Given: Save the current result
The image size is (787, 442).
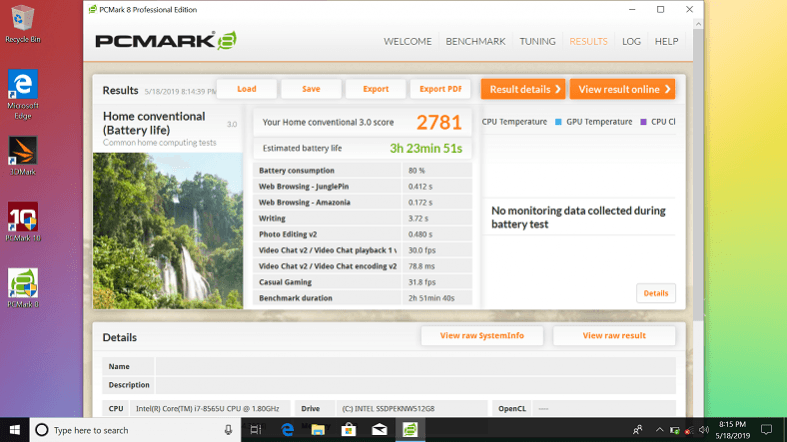Looking at the screenshot, I should (311, 89).
